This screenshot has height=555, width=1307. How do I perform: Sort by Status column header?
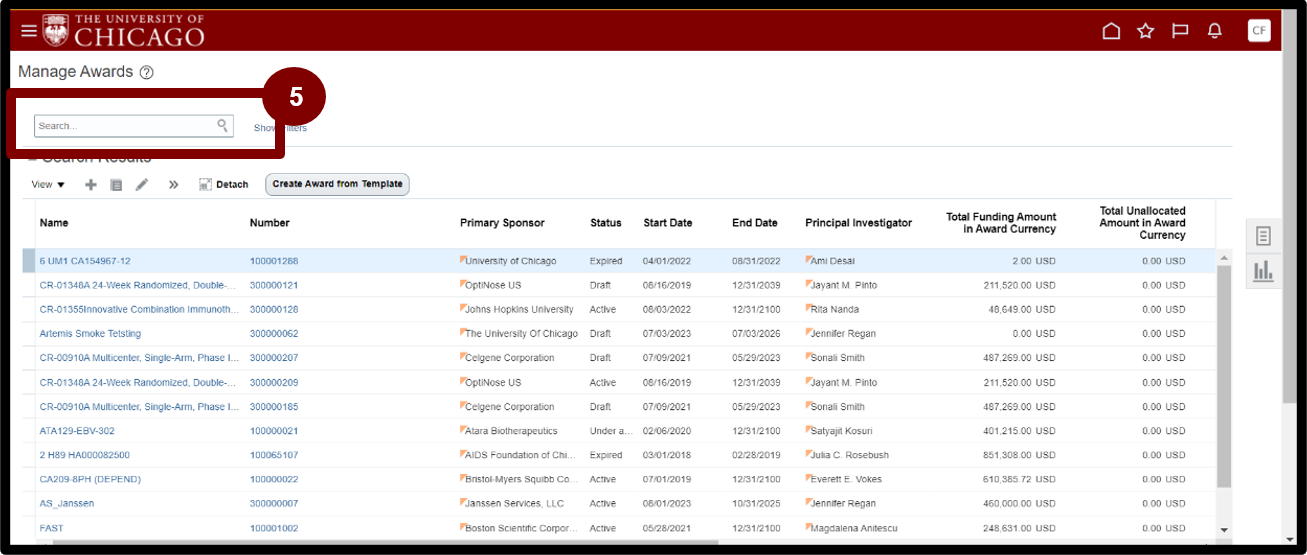click(x=605, y=223)
